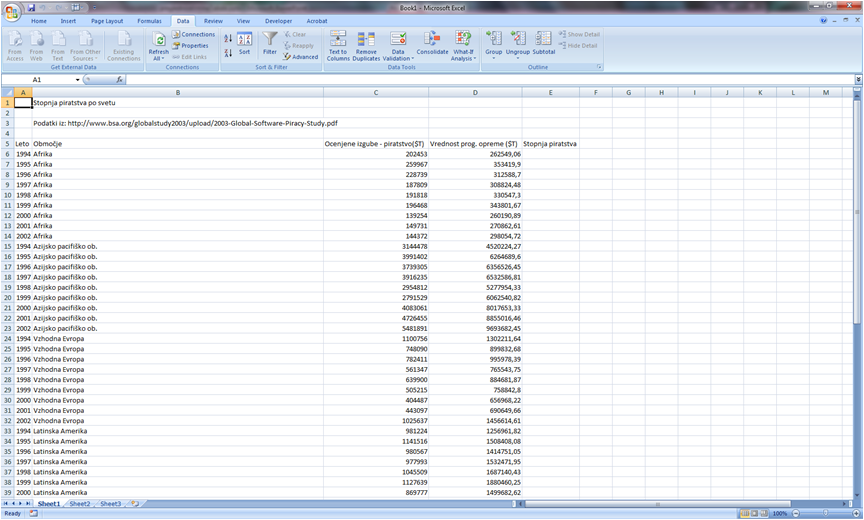This screenshot has width=864, height=520.
Task: Customize Quick Access Toolbar dropdown
Action: pos(94,8)
